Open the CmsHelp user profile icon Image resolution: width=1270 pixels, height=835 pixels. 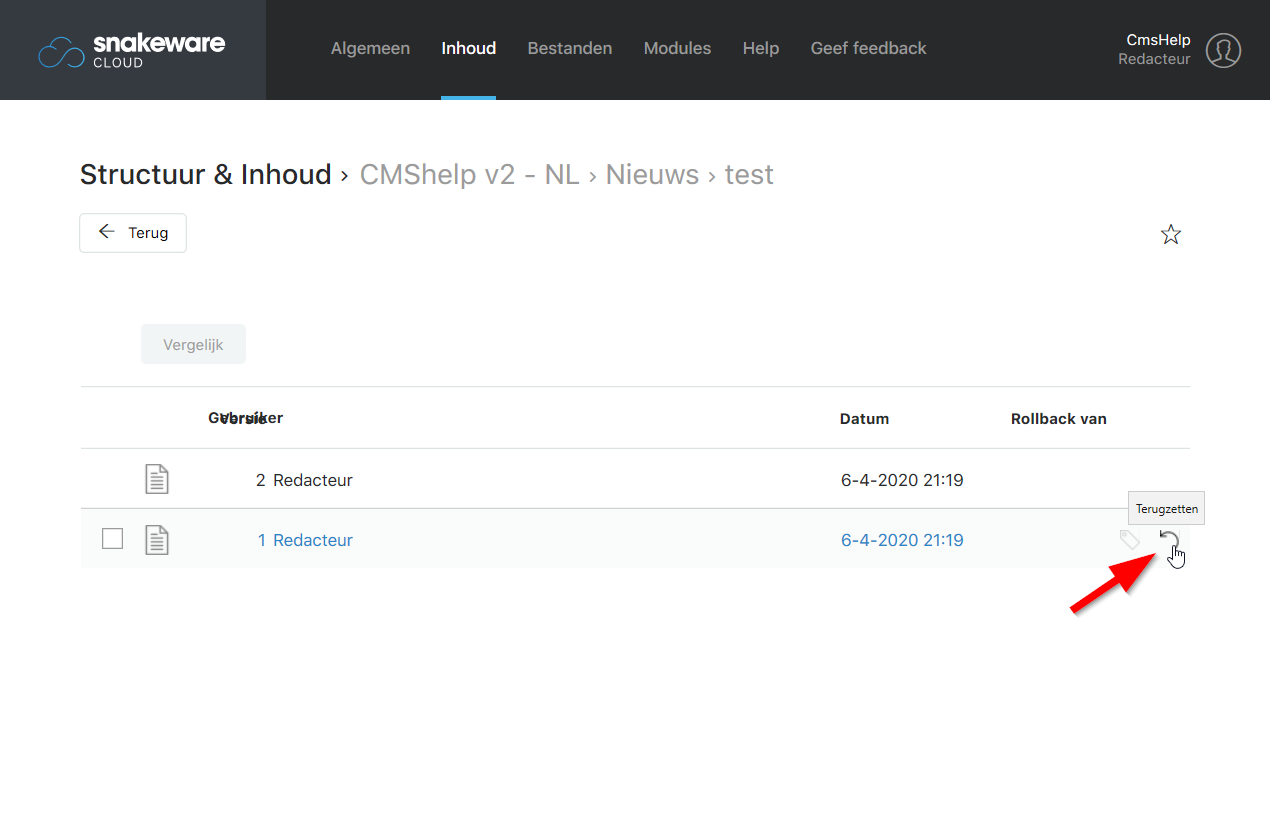click(1223, 50)
